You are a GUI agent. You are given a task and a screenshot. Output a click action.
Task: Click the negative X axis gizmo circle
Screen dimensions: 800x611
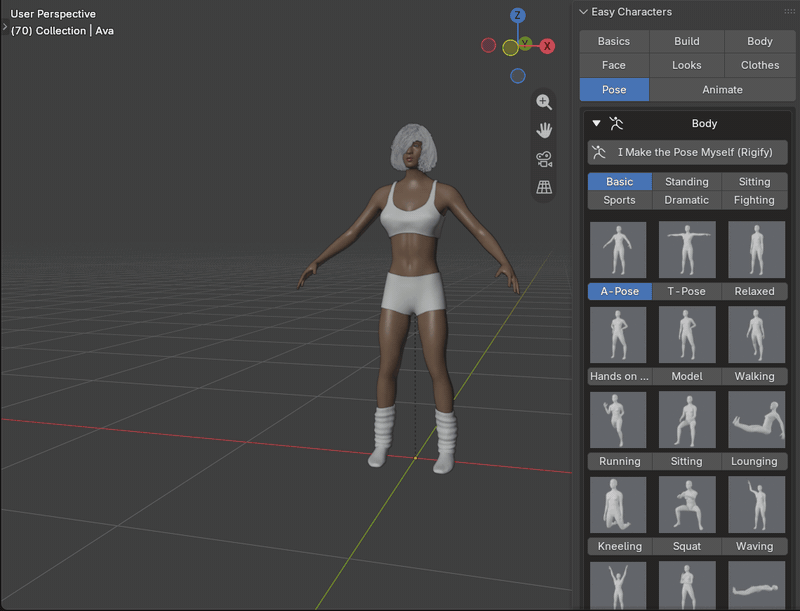(x=488, y=45)
